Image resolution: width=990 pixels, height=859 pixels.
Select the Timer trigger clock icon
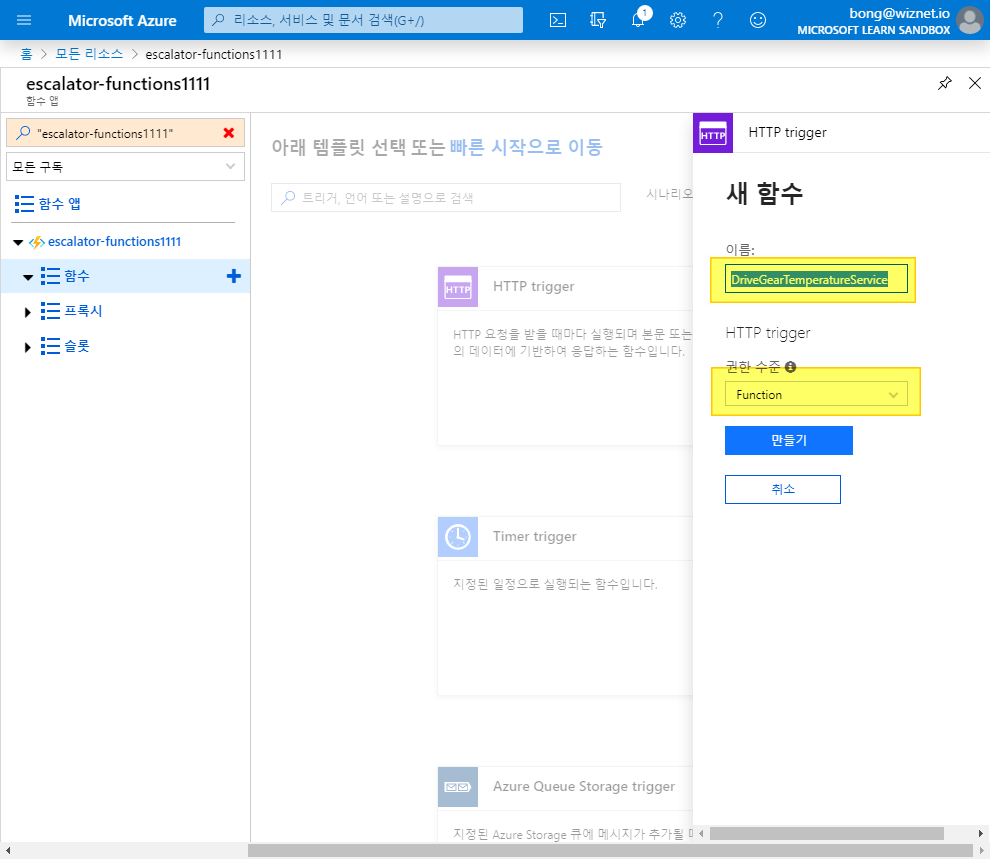coord(458,536)
